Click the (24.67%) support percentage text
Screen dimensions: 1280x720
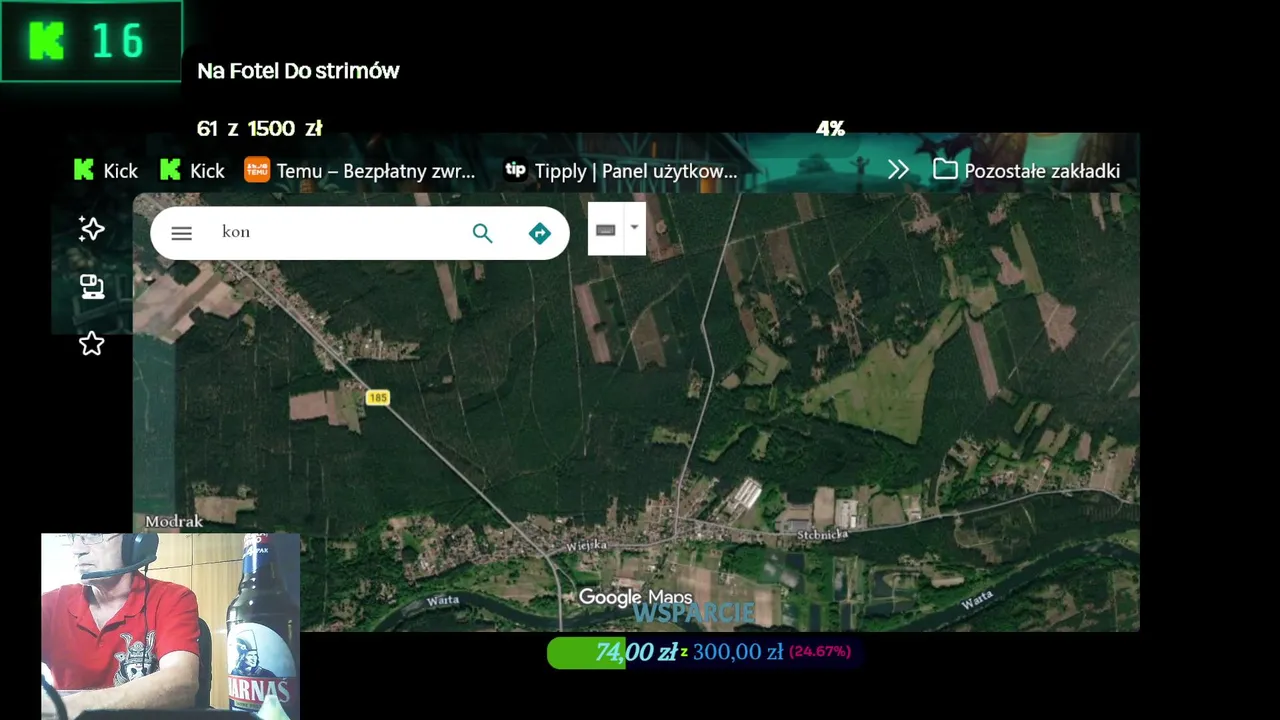tap(820, 652)
